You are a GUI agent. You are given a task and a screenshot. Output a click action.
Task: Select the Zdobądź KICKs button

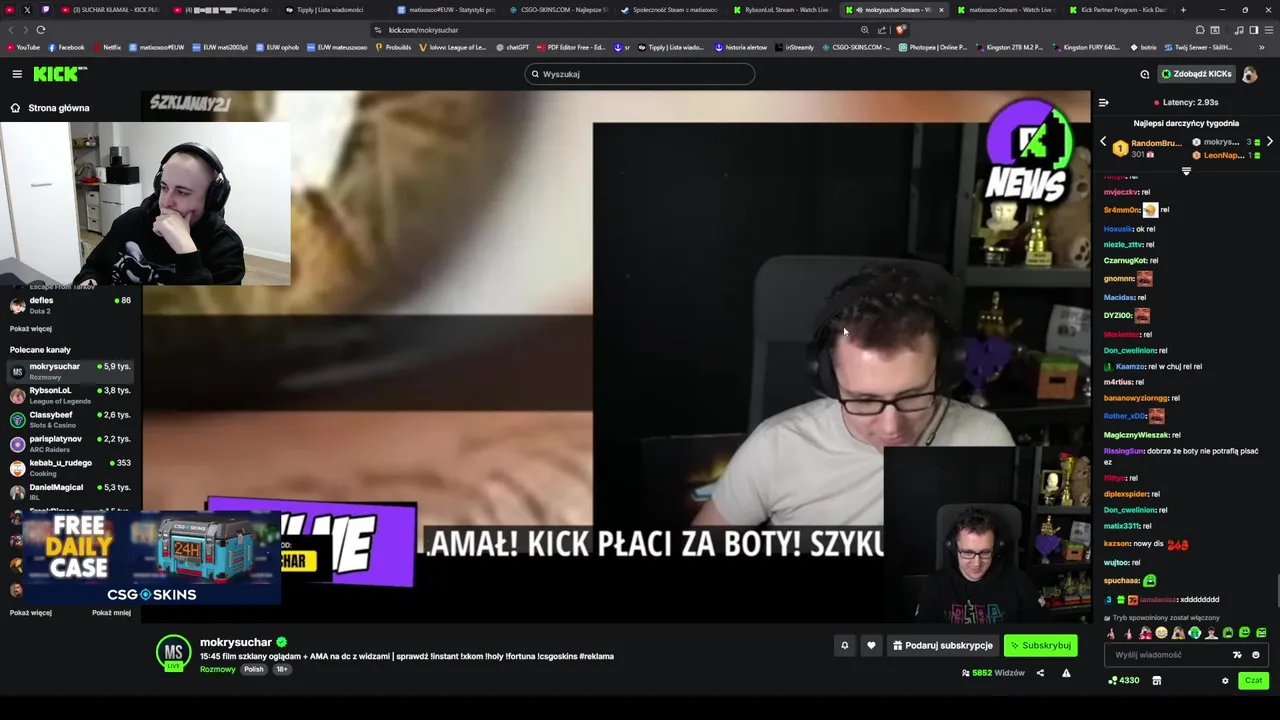[1196, 74]
